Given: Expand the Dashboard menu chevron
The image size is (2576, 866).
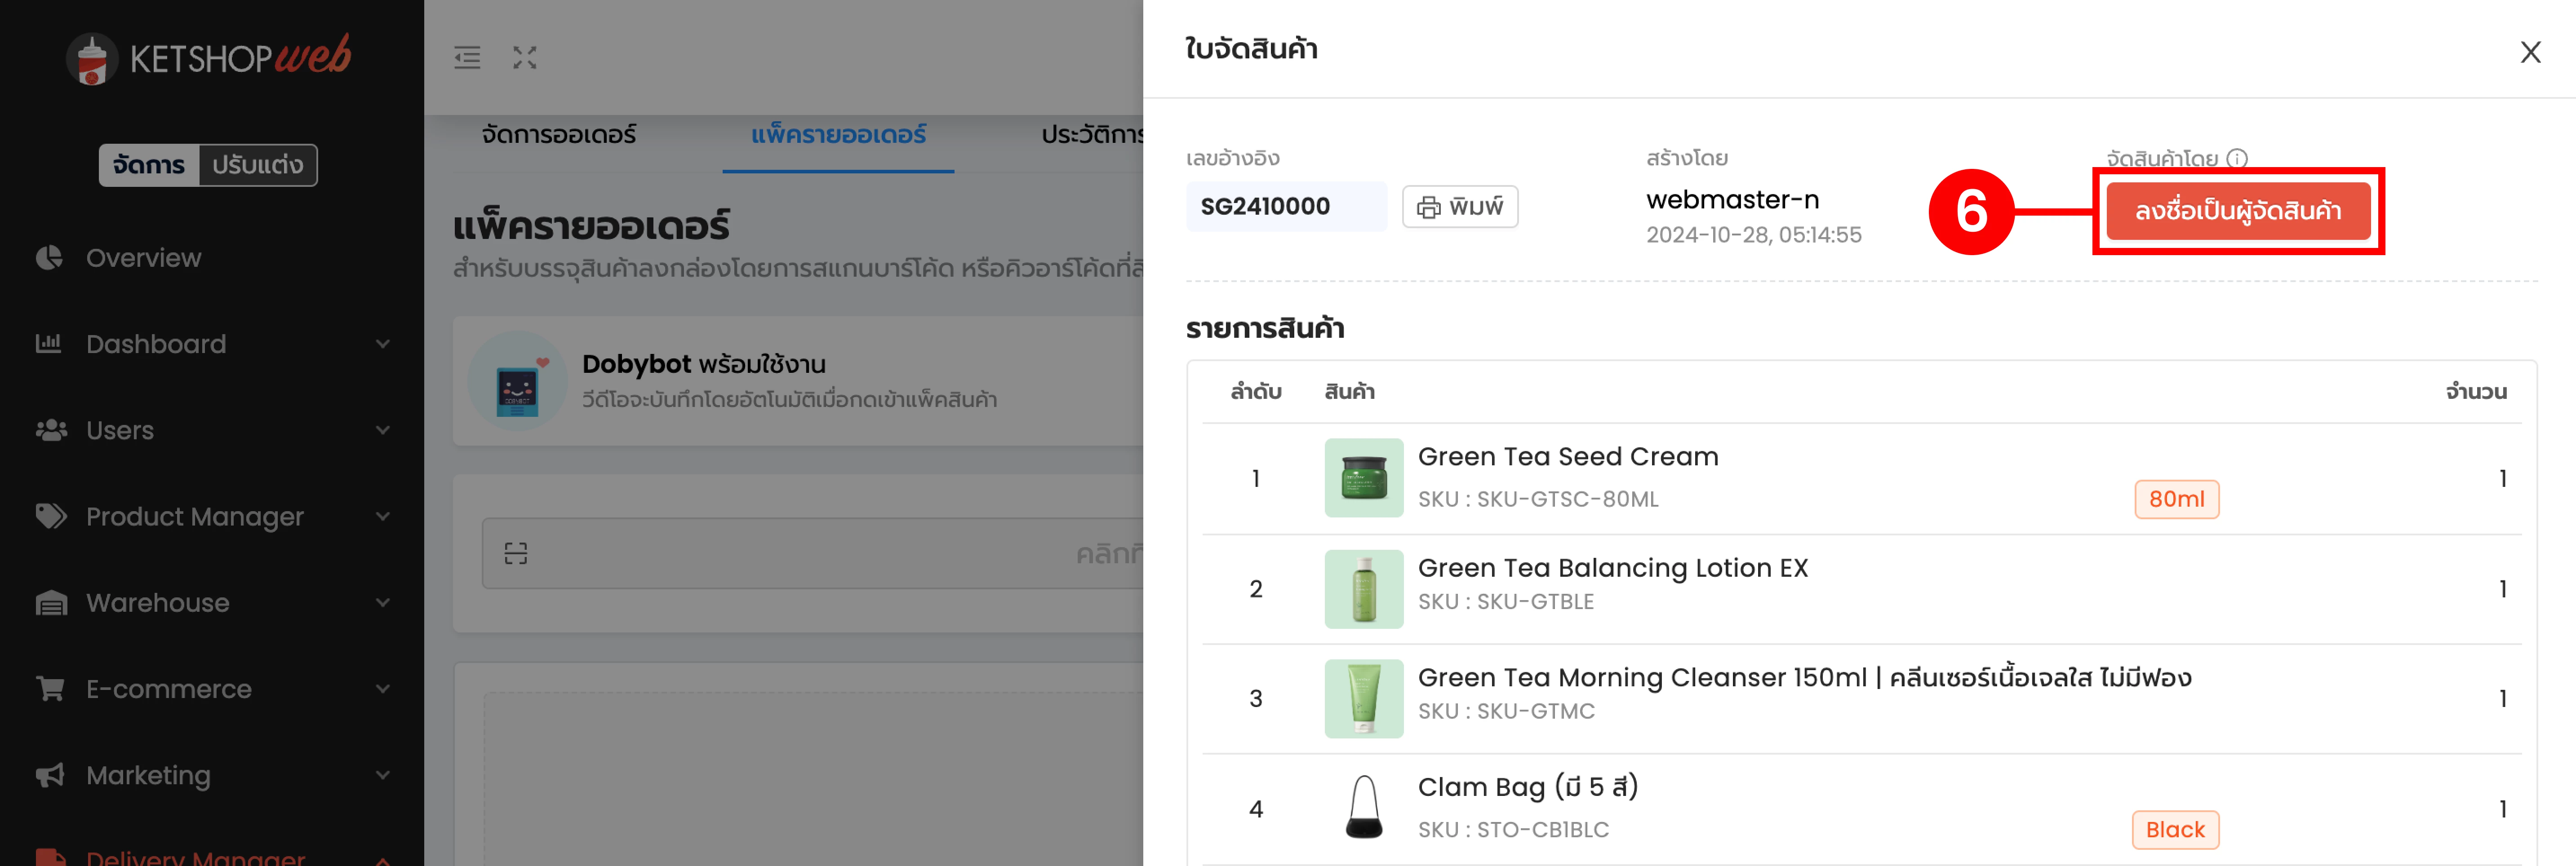Looking at the screenshot, I should point(383,344).
